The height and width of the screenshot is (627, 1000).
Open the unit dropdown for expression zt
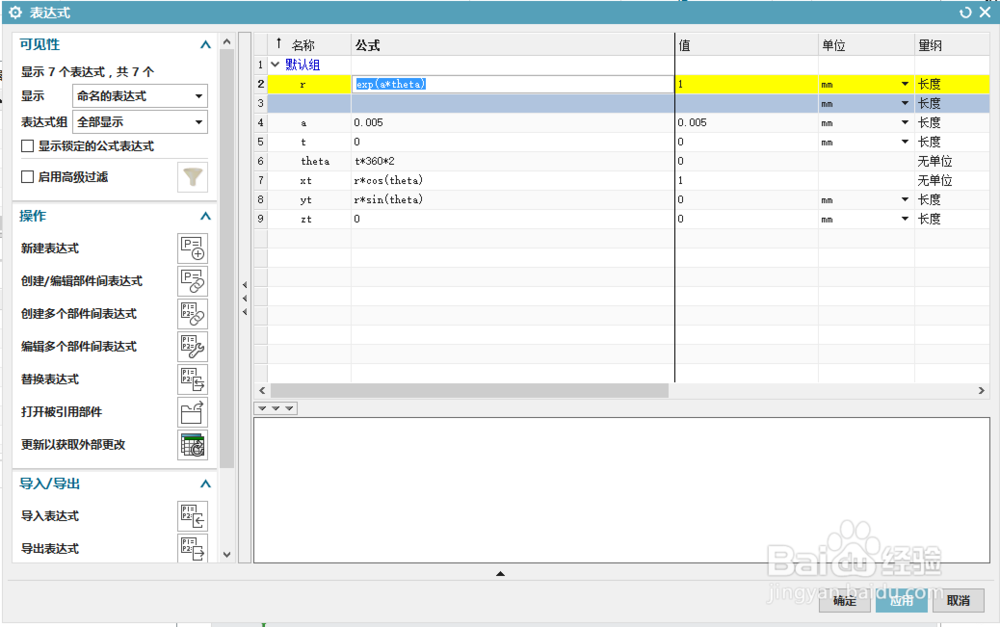(x=904, y=219)
